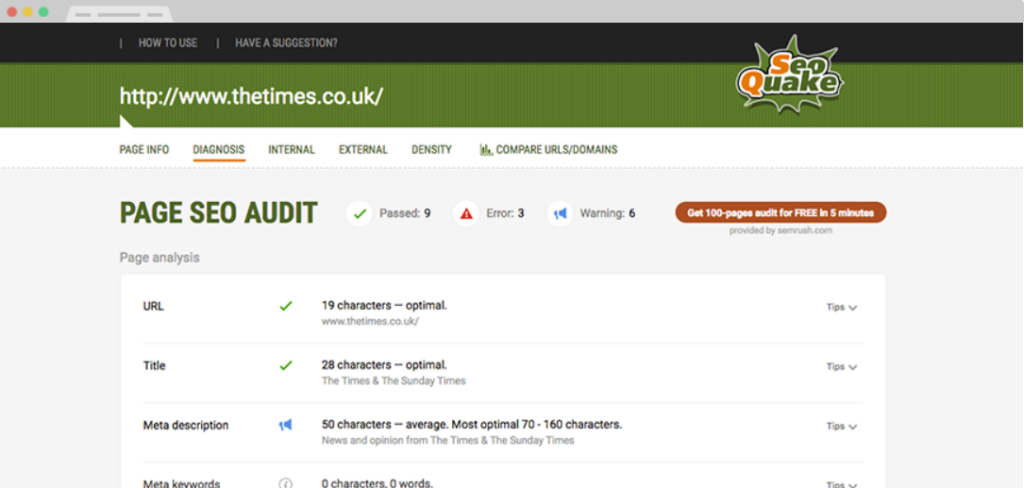Image resolution: width=1024 pixels, height=488 pixels.
Task: Select the Density tab
Action: pyautogui.click(x=431, y=150)
